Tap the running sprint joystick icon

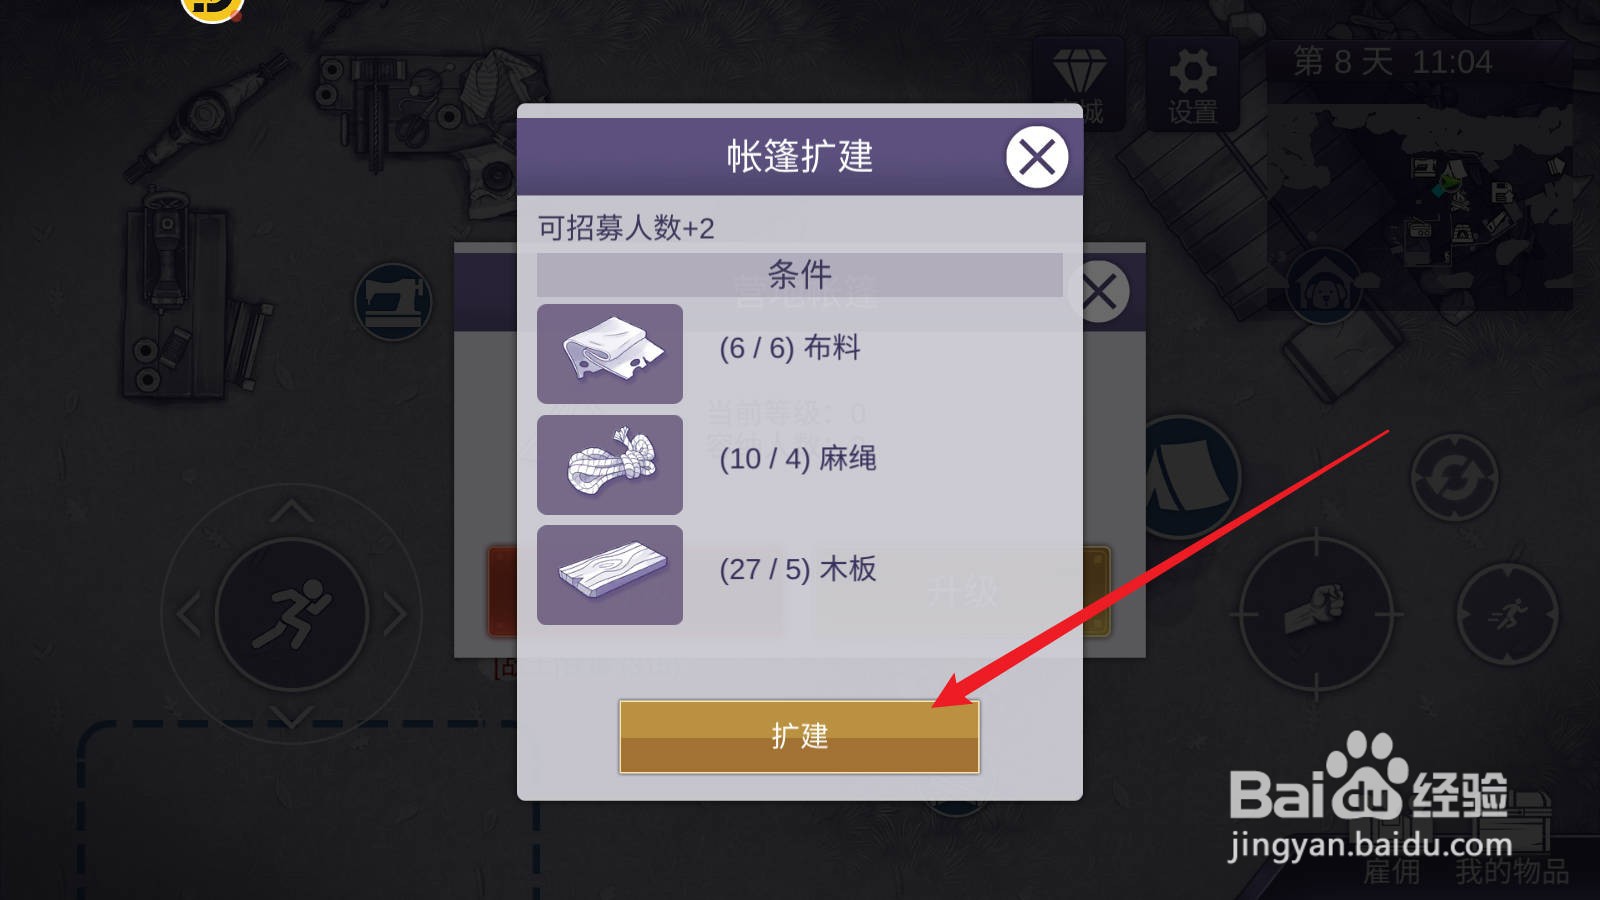coord(291,614)
